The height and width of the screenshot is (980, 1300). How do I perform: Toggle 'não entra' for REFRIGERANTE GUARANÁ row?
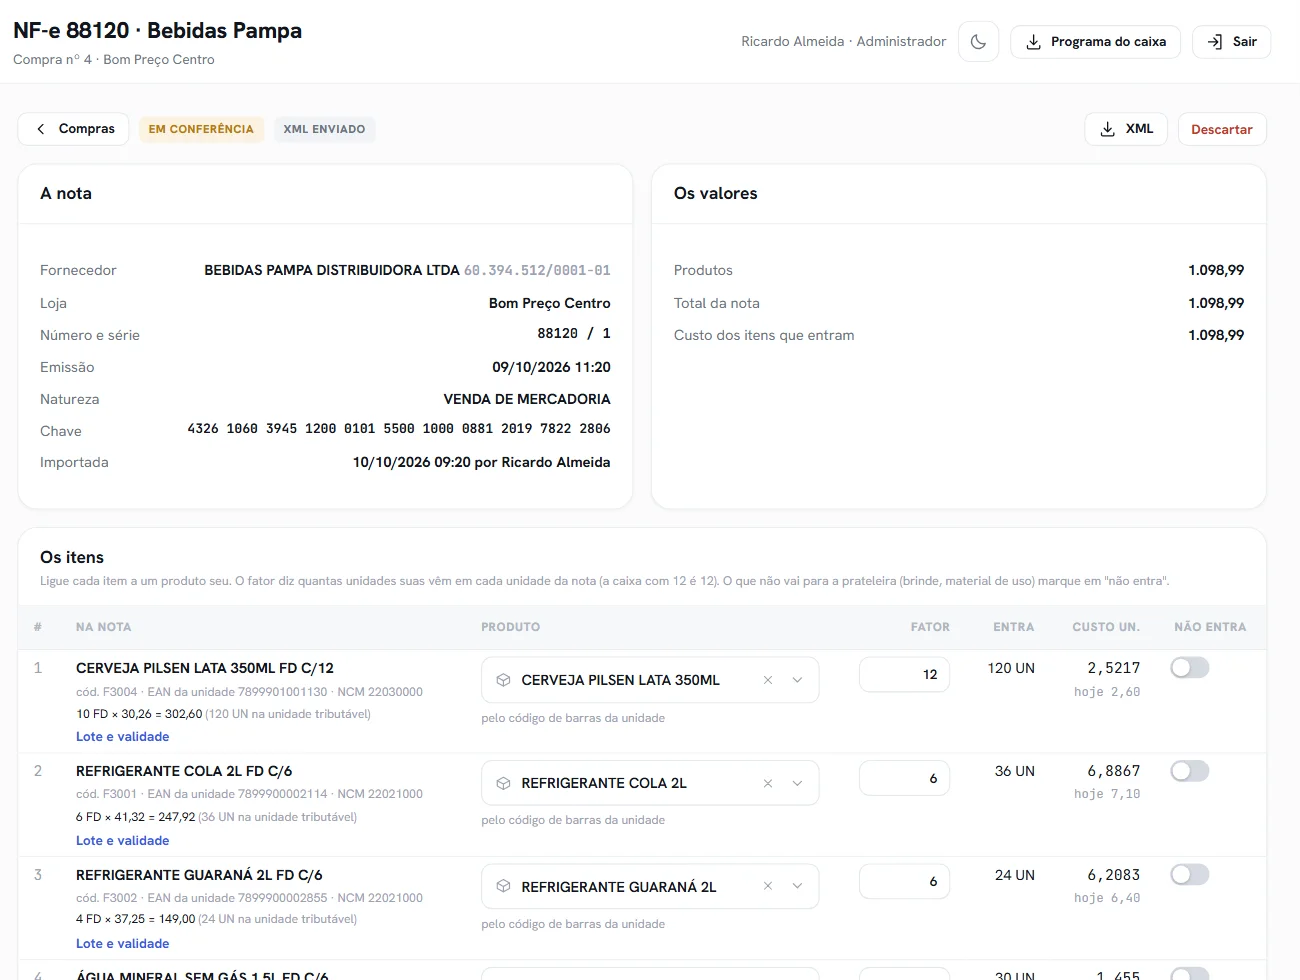(1190, 875)
